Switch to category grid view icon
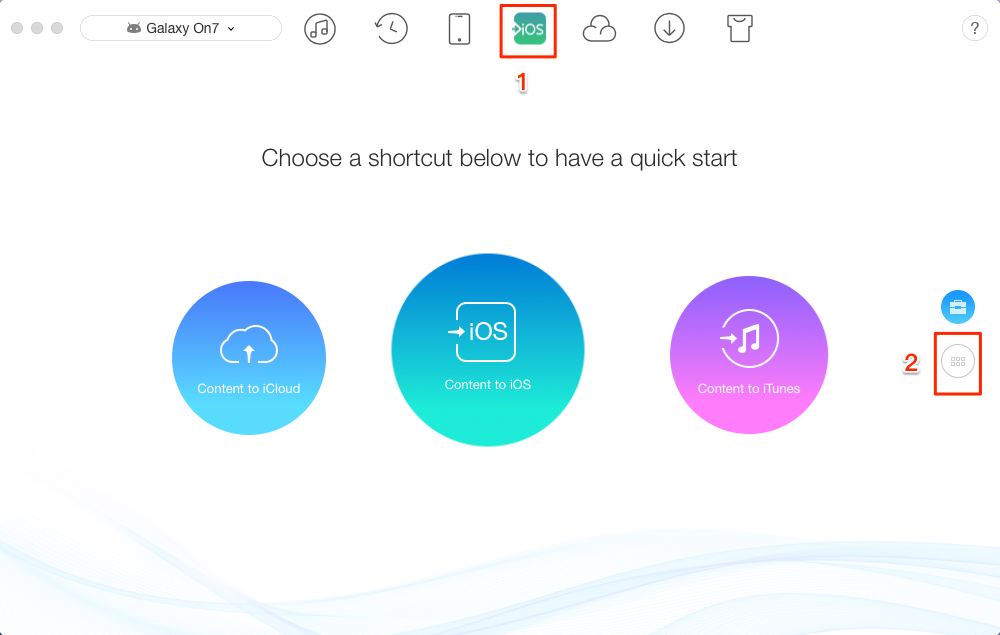 click(x=958, y=361)
